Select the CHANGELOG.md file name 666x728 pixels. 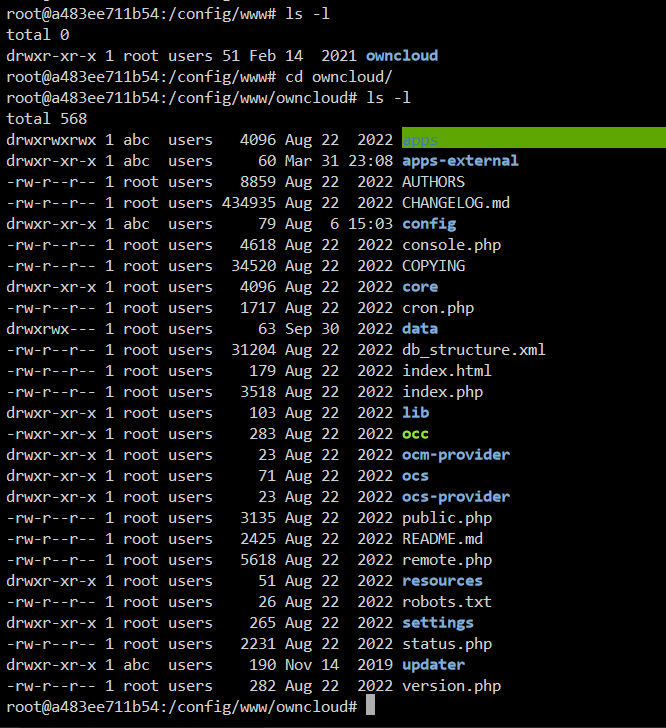tap(456, 202)
